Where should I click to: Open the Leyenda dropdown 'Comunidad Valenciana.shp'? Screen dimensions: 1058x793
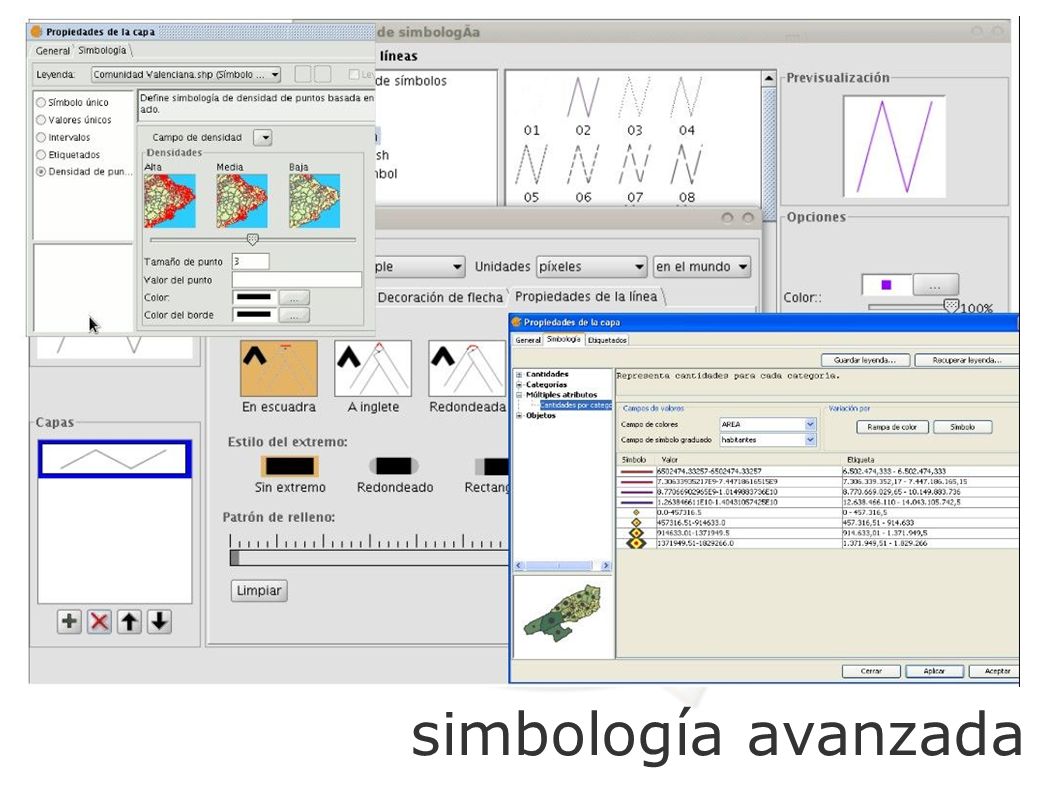coord(186,74)
